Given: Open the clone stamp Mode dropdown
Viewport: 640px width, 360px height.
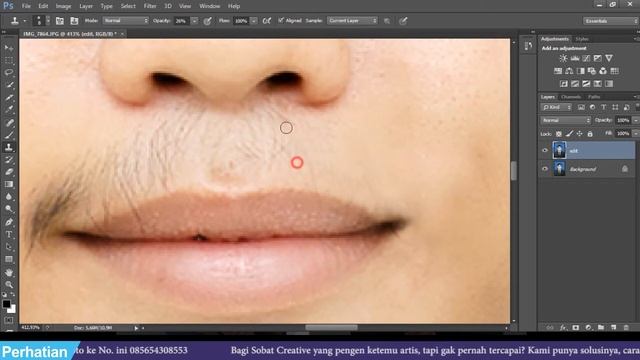Looking at the screenshot, I should click(x=125, y=20).
